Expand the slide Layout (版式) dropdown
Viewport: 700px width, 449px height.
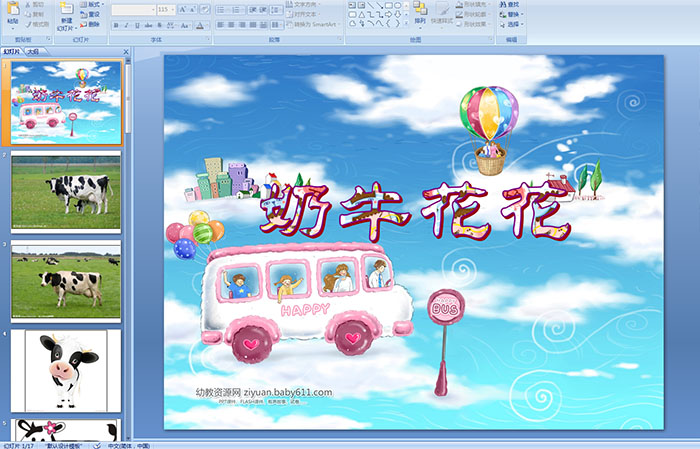93,5
